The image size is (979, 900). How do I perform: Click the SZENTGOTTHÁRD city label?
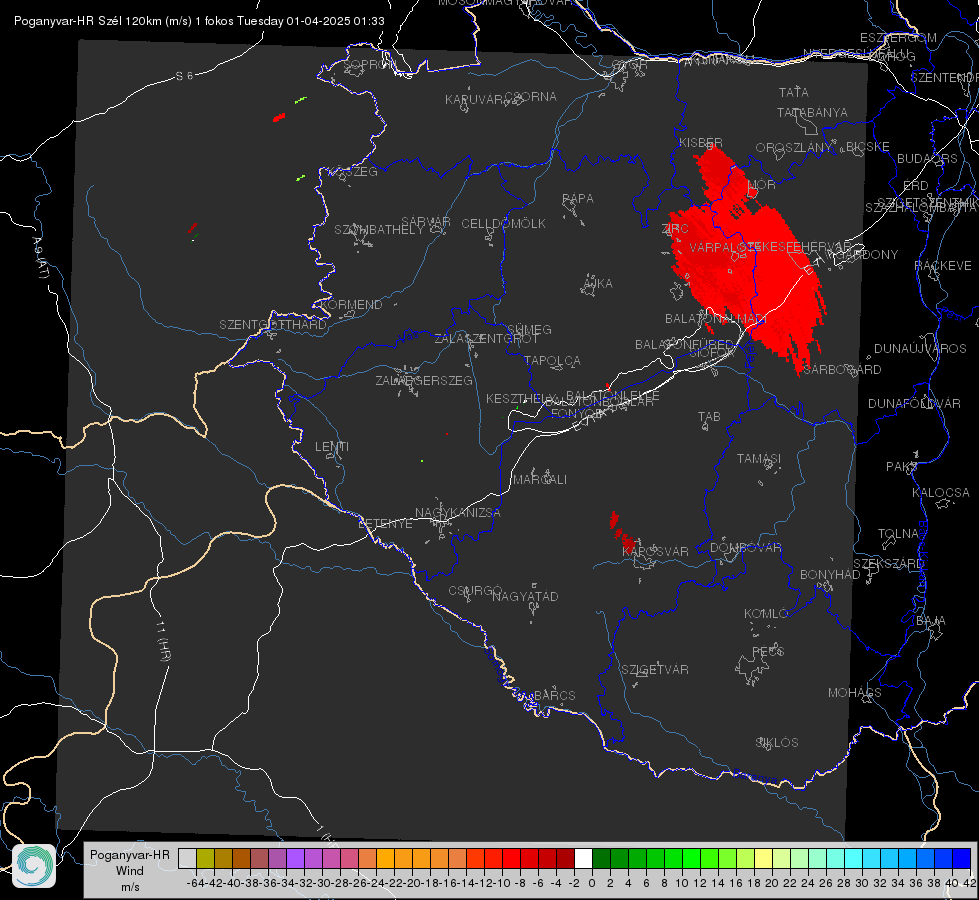pos(273,325)
